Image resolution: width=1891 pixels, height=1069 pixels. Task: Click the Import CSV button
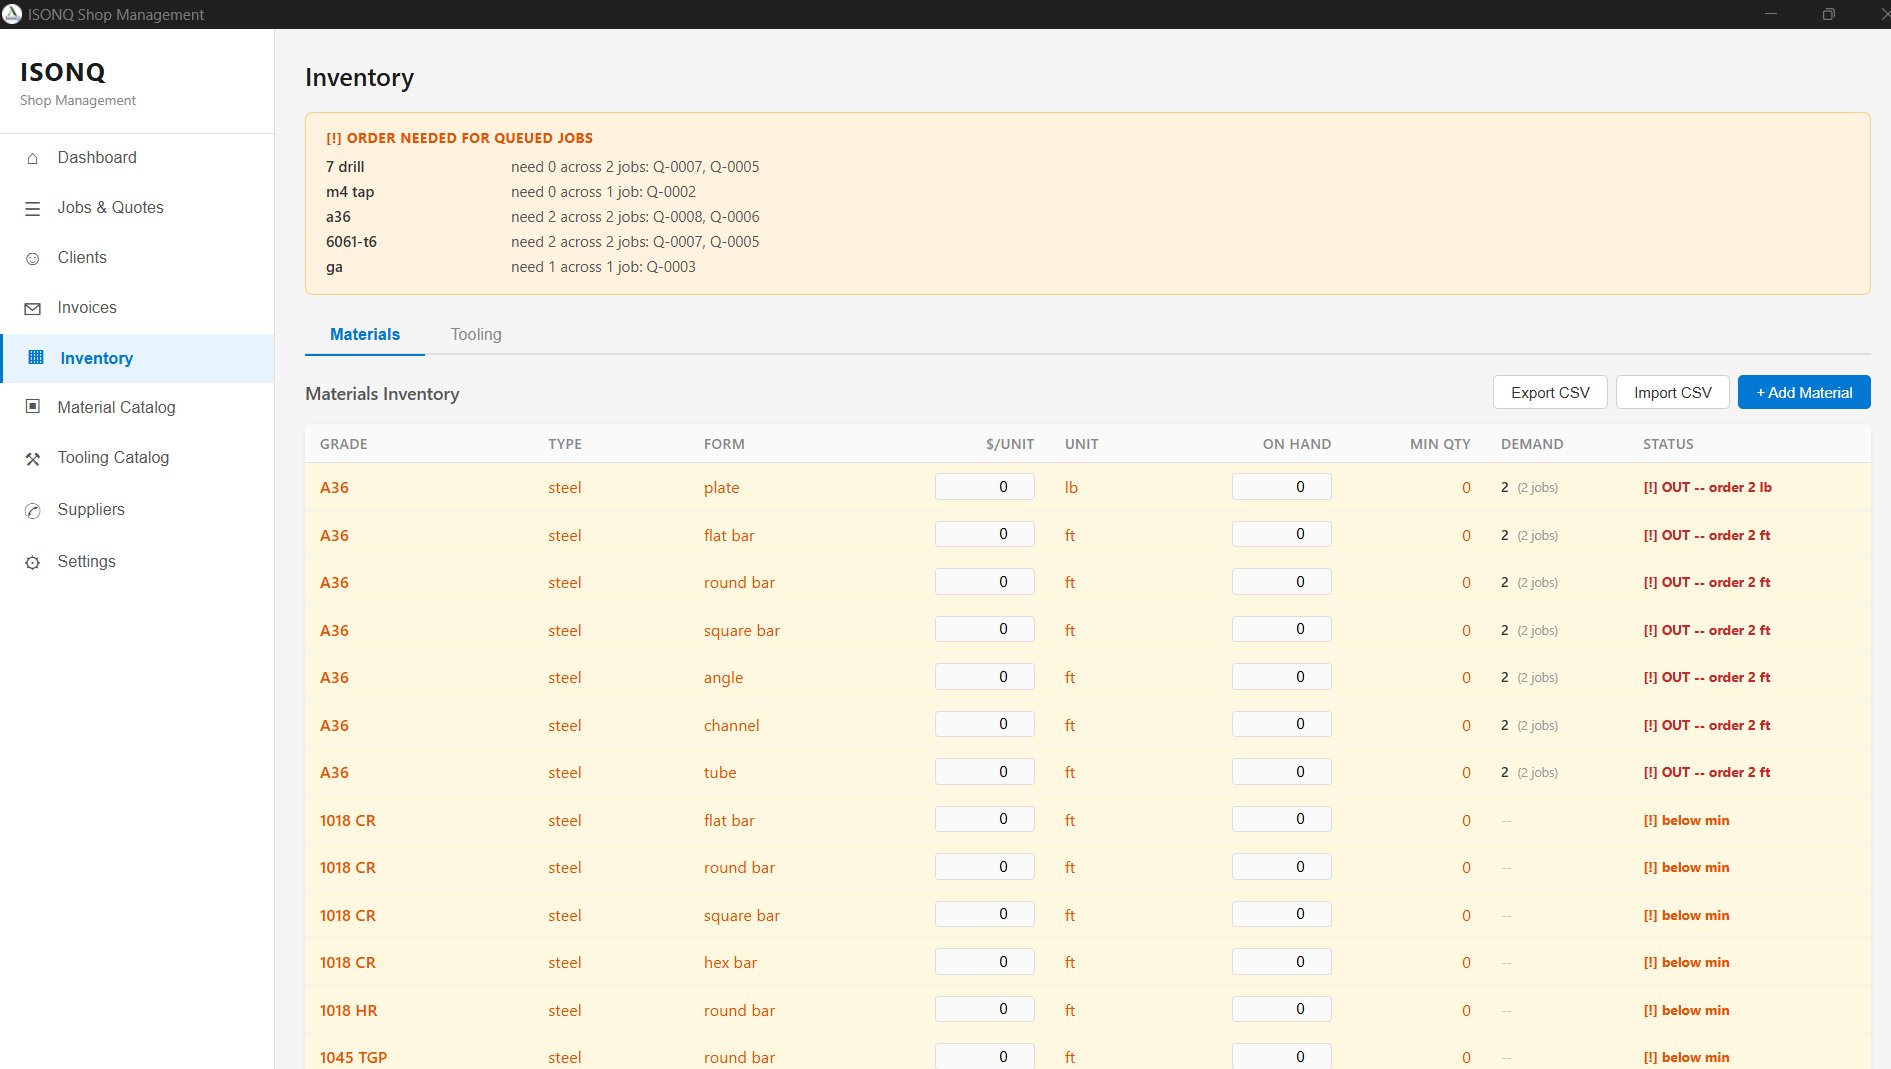click(1671, 392)
